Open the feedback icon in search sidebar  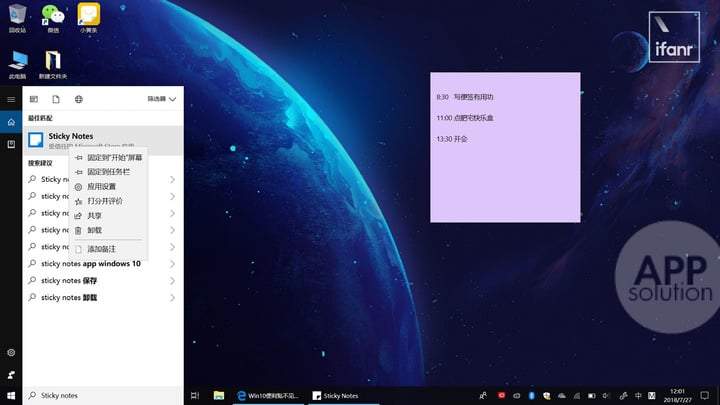[x=11, y=375]
